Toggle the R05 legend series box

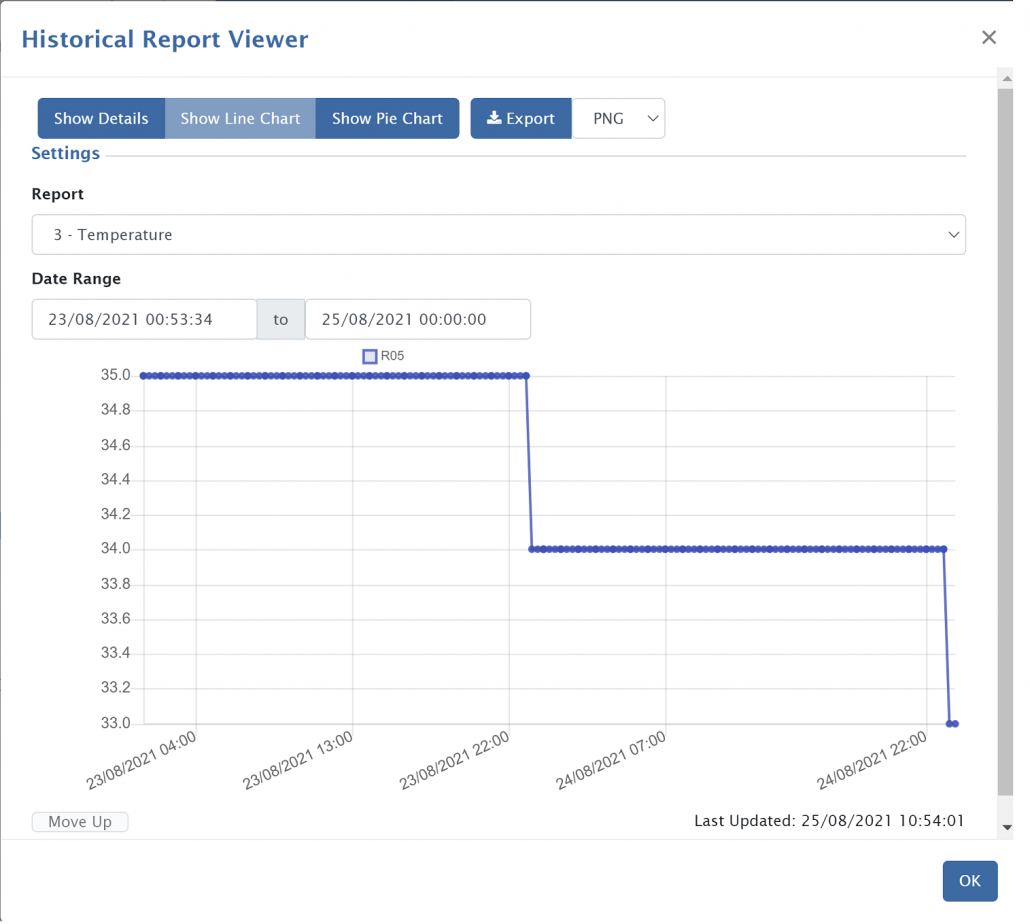(x=370, y=356)
